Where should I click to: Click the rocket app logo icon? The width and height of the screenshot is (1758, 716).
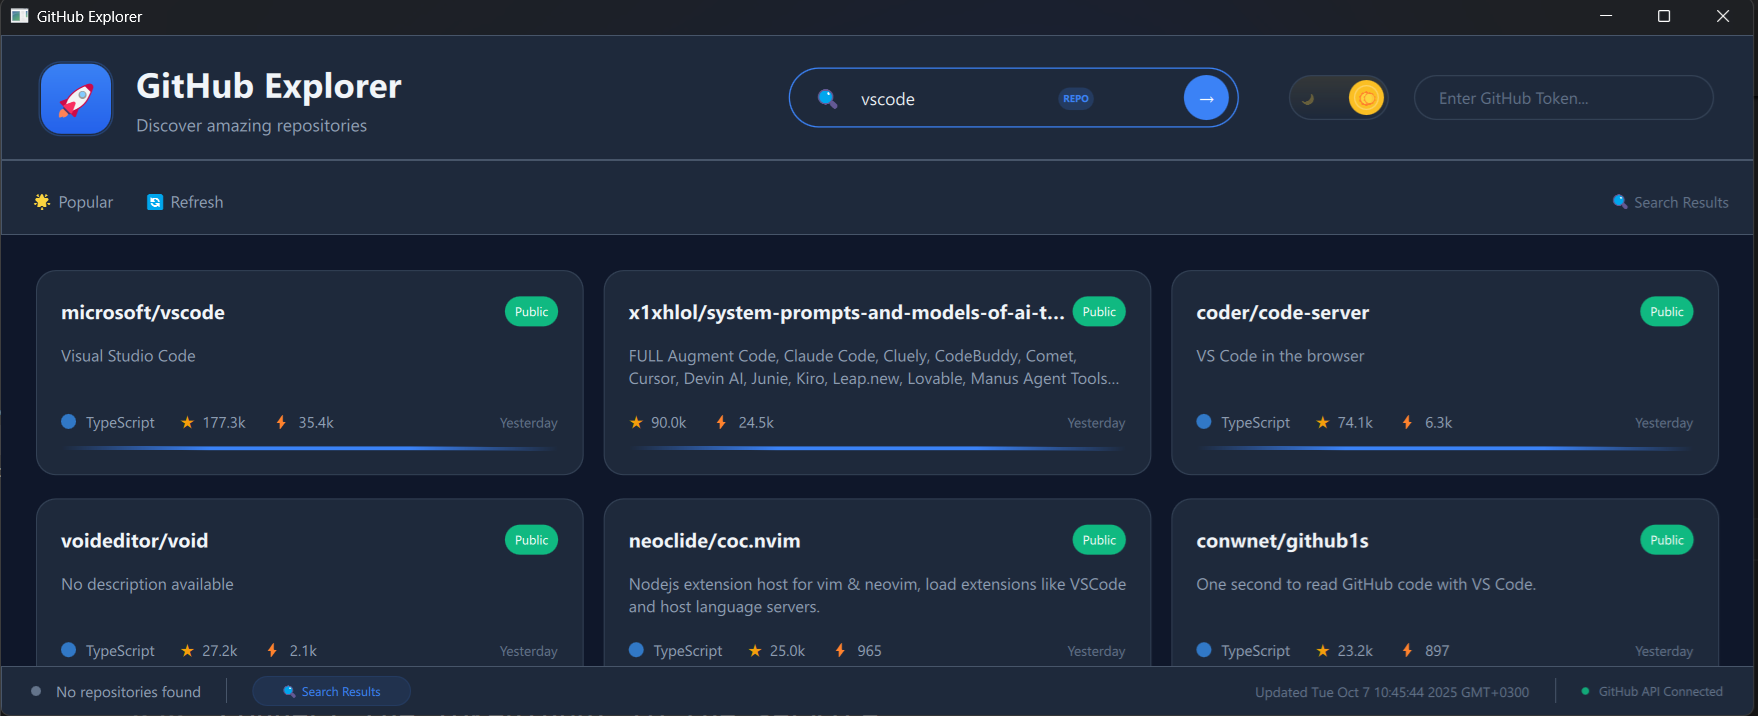[x=76, y=99]
